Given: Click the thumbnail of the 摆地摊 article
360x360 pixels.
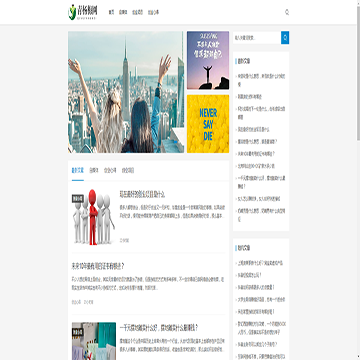Looking at the screenshot, I should [94, 341].
